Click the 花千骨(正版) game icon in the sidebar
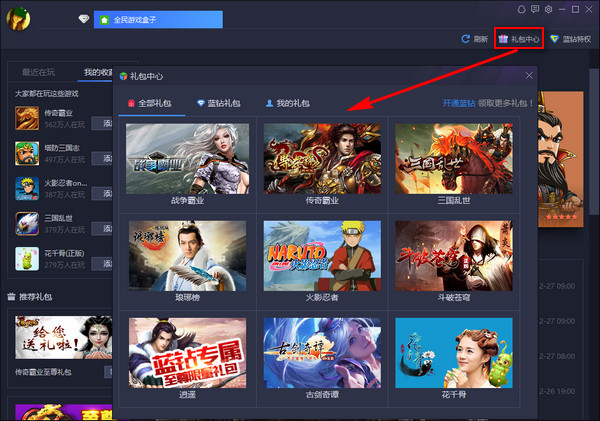 click(27, 259)
